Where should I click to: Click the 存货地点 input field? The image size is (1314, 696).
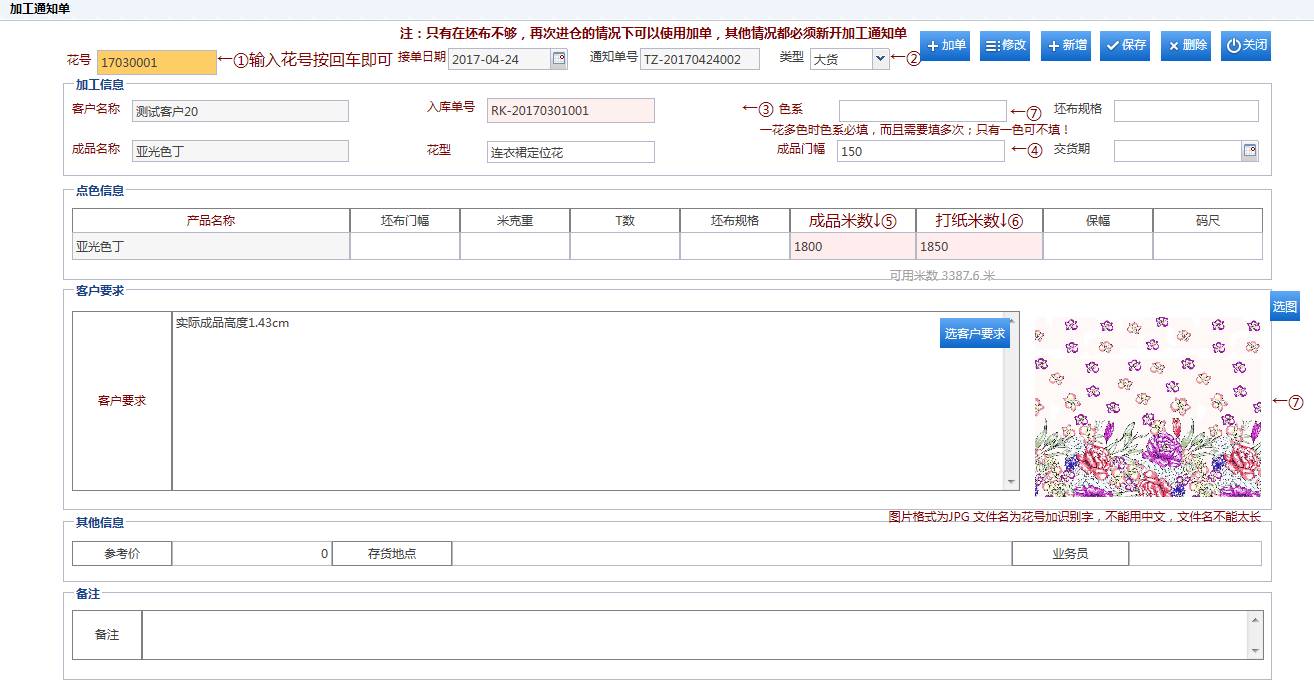coord(730,553)
